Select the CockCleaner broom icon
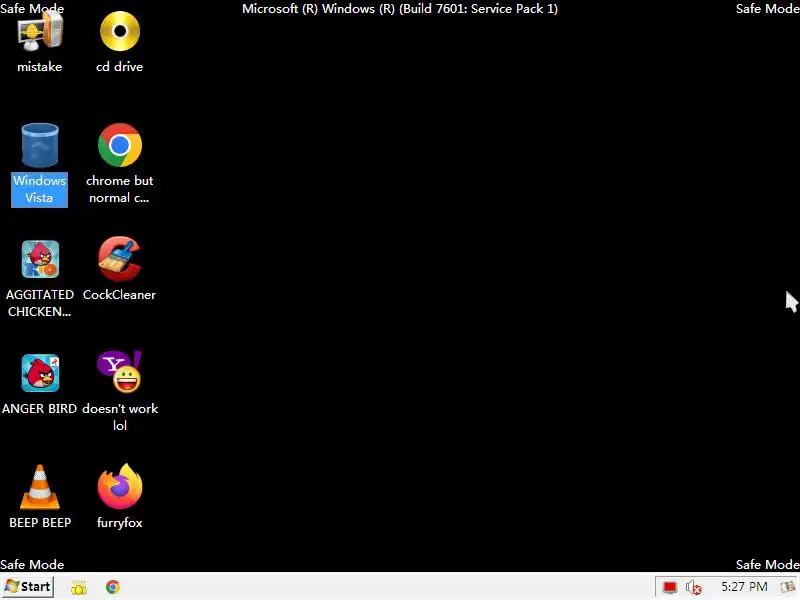The height and width of the screenshot is (600, 800). (120, 259)
